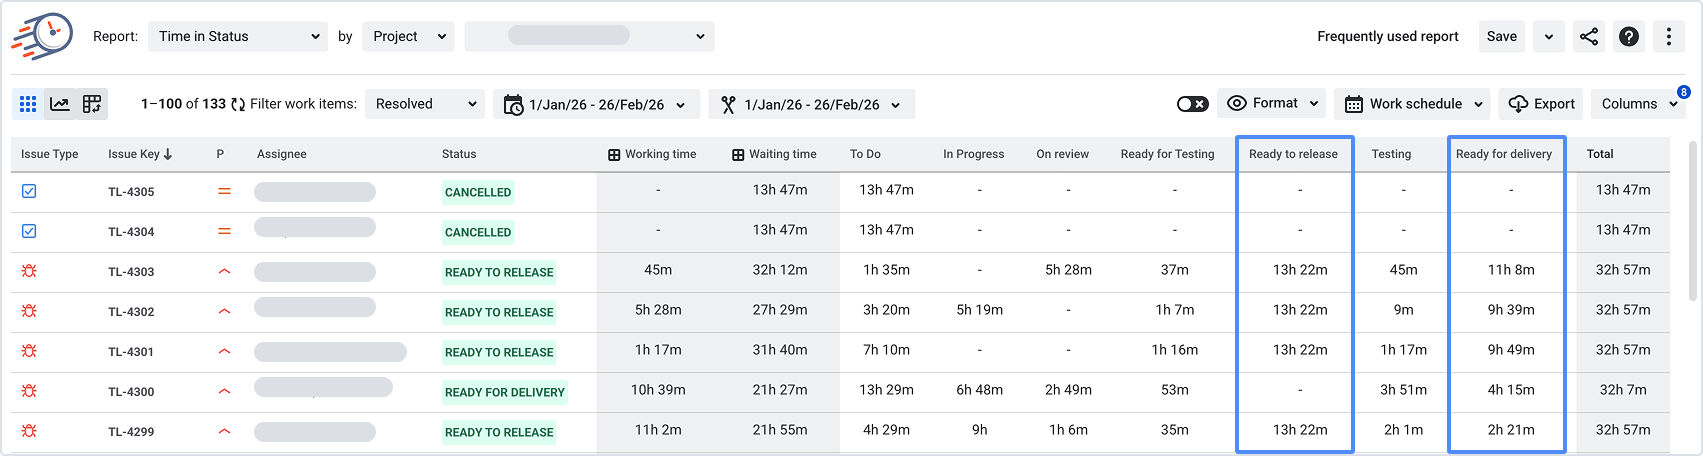Screen dimensions: 1703x456
Task: Click the 10h 39m Working time cell
Action: click(658, 390)
